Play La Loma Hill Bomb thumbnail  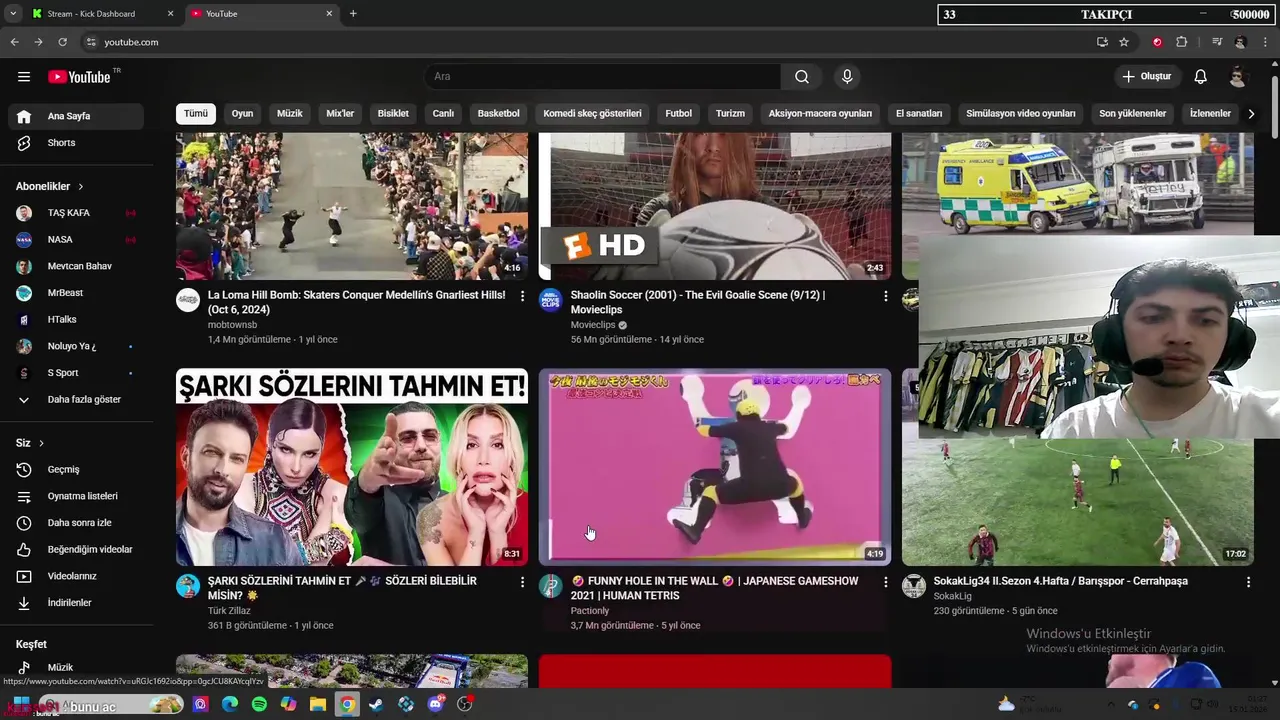click(x=352, y=206)
